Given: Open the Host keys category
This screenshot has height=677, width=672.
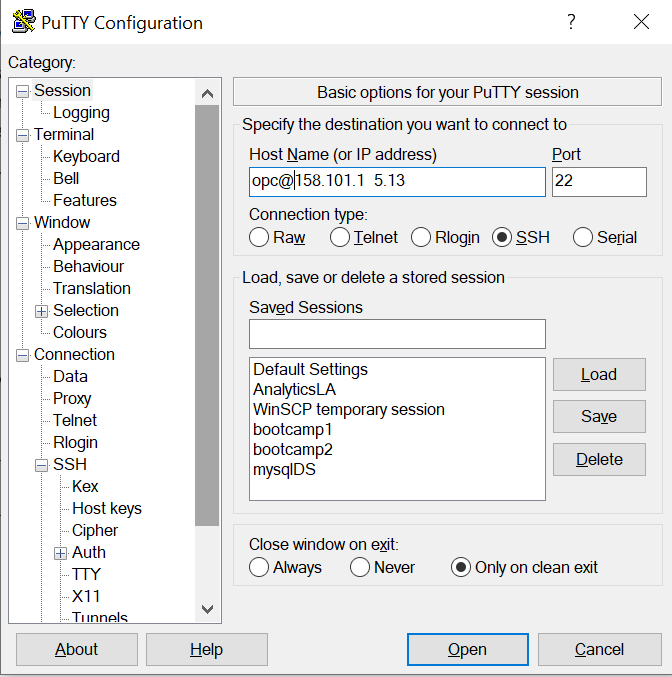Looking at the screenshot, I should coord(106,508).
